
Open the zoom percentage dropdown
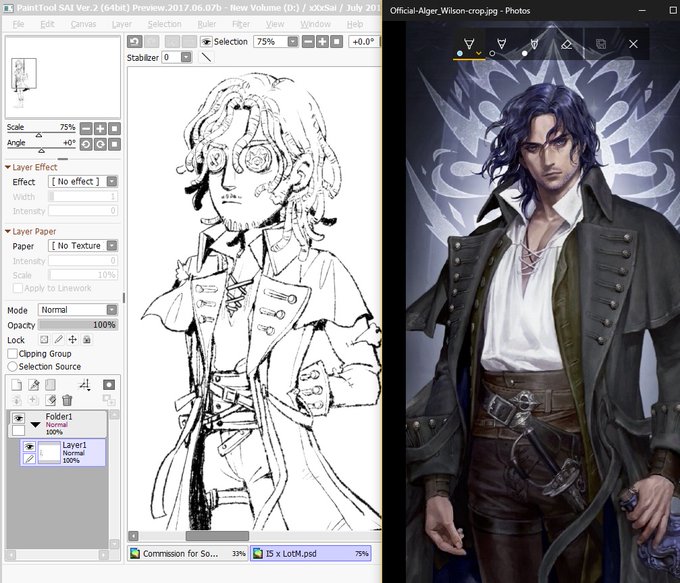point(293,42)
